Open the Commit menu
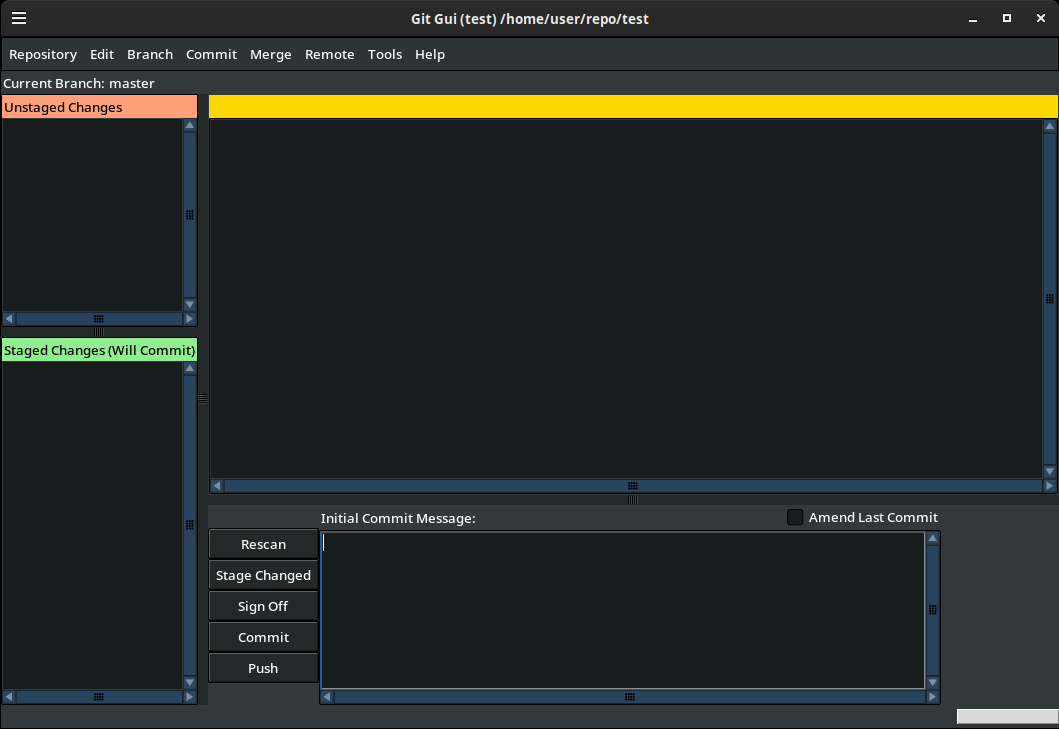 211,55
